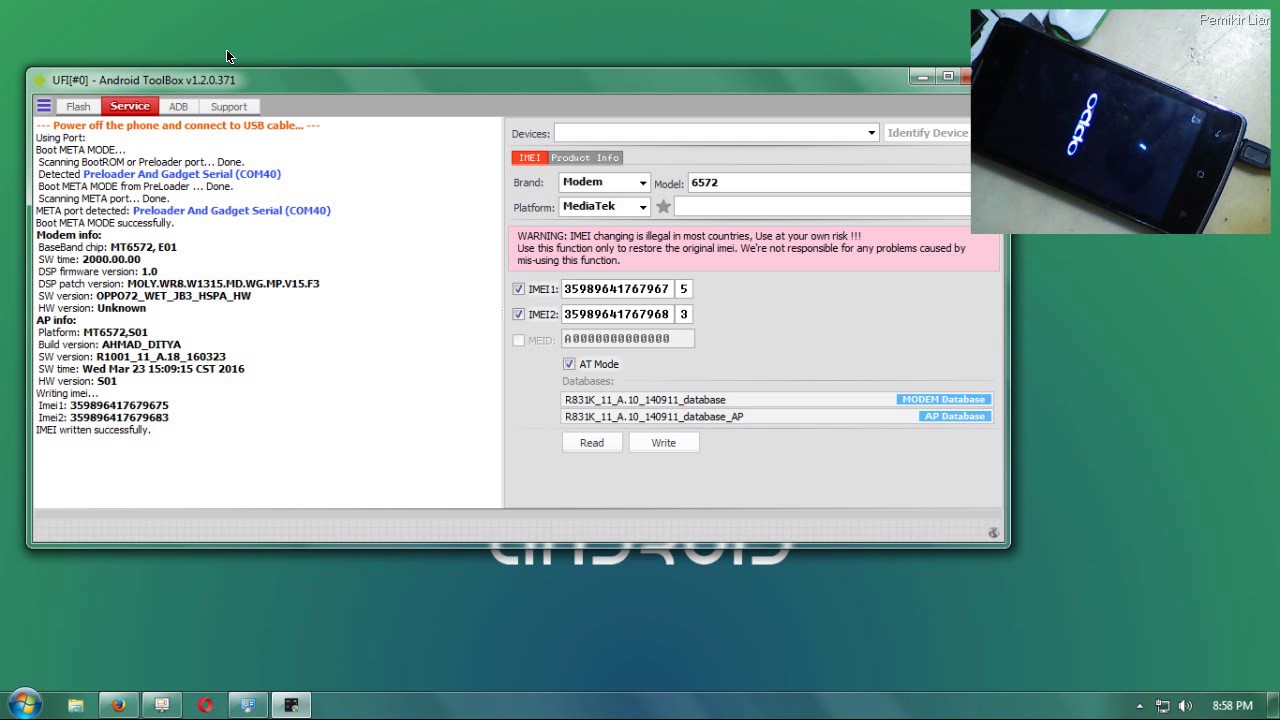Viewport: 1280px width, 720px height.
Task: Open the Support tab
Action: [228, 107]
